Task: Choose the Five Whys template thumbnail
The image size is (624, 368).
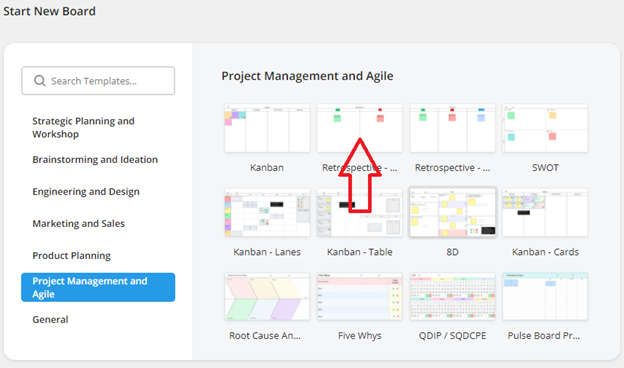Action: (x=359, y=296)
